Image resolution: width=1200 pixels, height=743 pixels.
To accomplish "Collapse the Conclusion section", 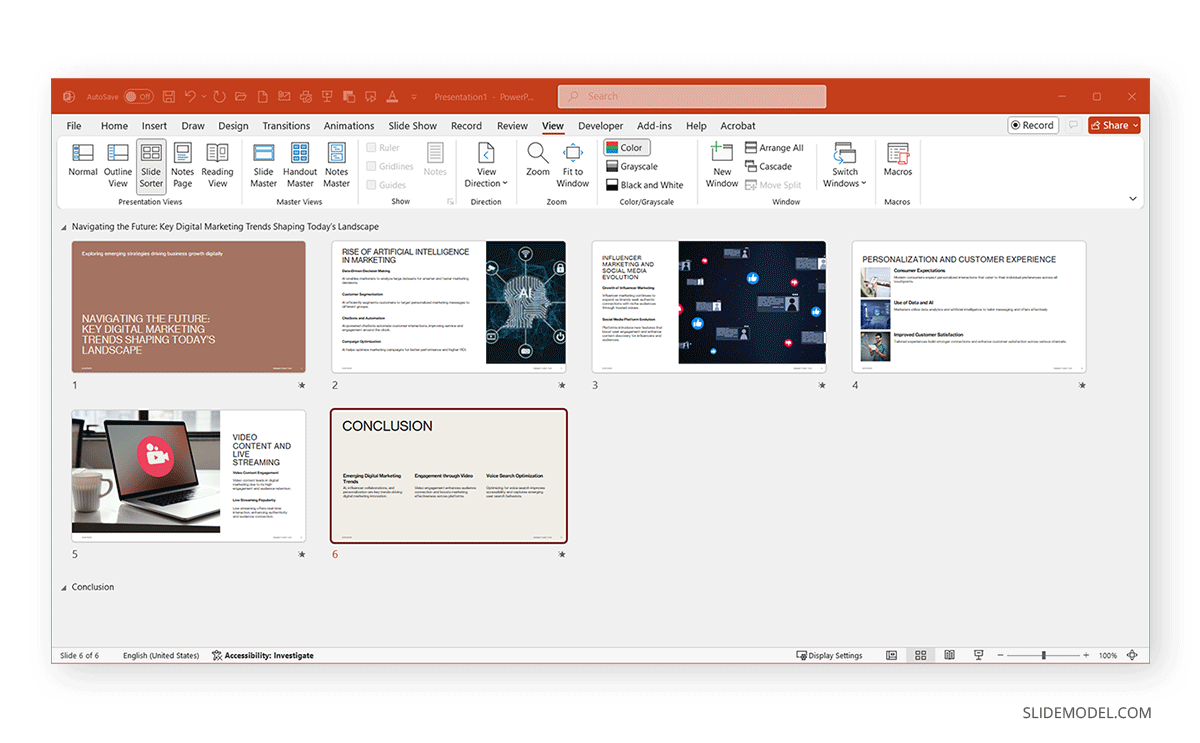I will click(65, 588).
